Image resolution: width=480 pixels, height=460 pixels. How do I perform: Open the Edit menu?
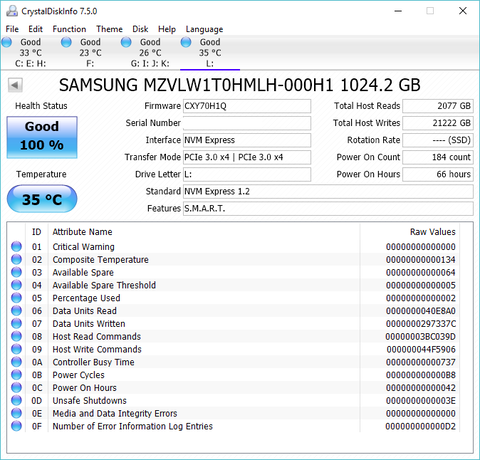35,29
